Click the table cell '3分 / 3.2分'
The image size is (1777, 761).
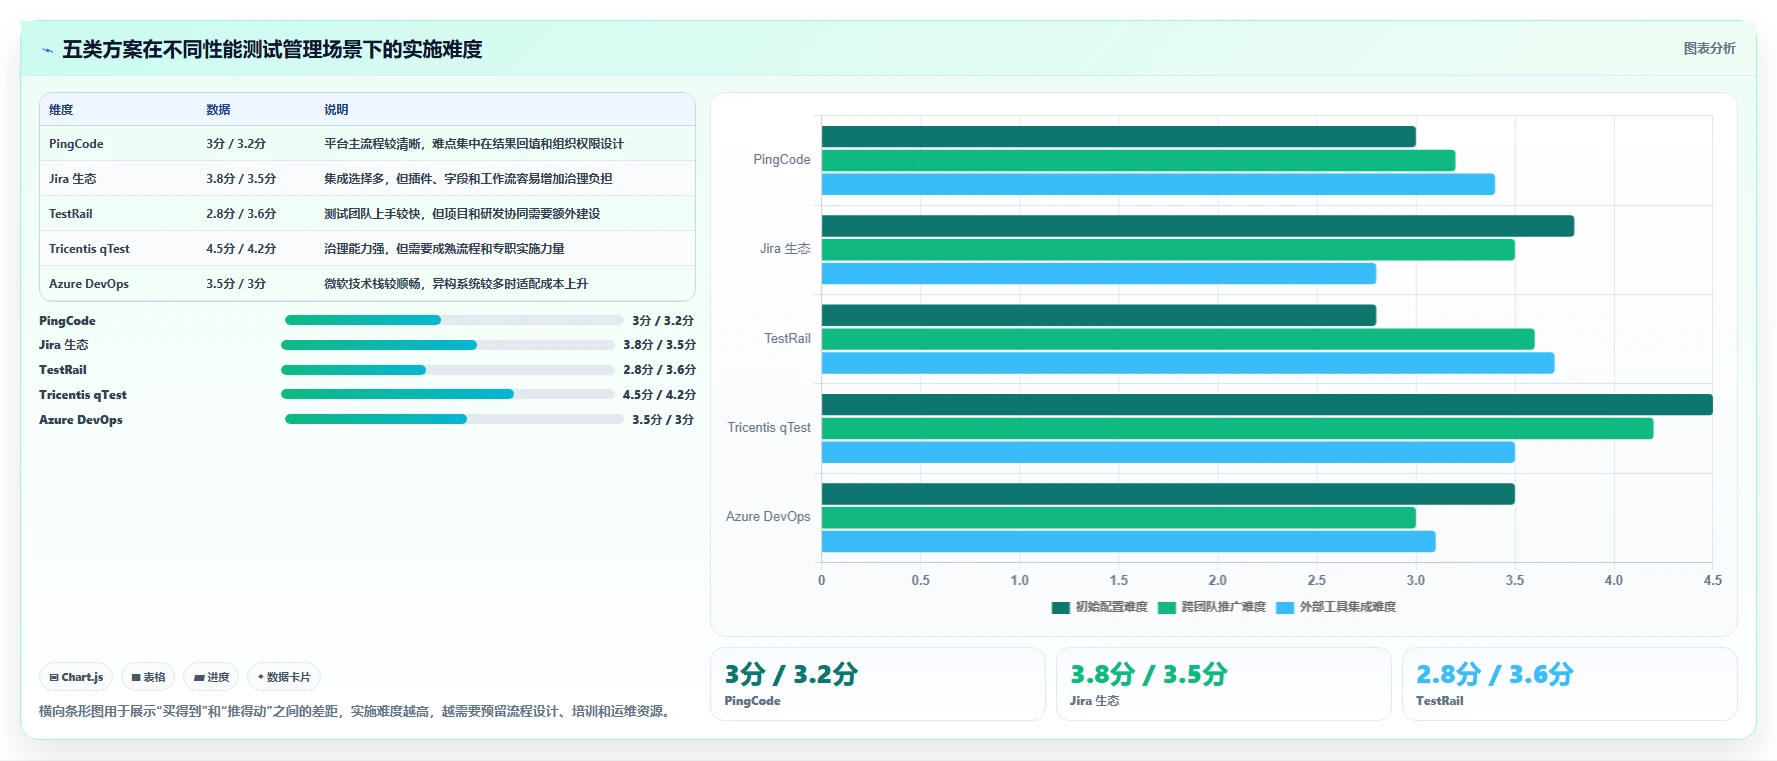(236, 144)
